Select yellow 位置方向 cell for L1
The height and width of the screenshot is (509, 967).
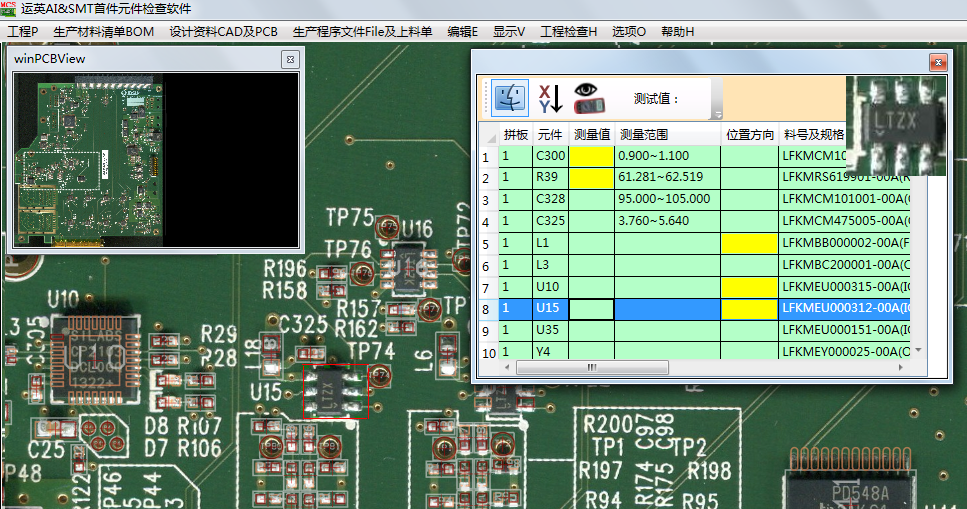(749, 243)
